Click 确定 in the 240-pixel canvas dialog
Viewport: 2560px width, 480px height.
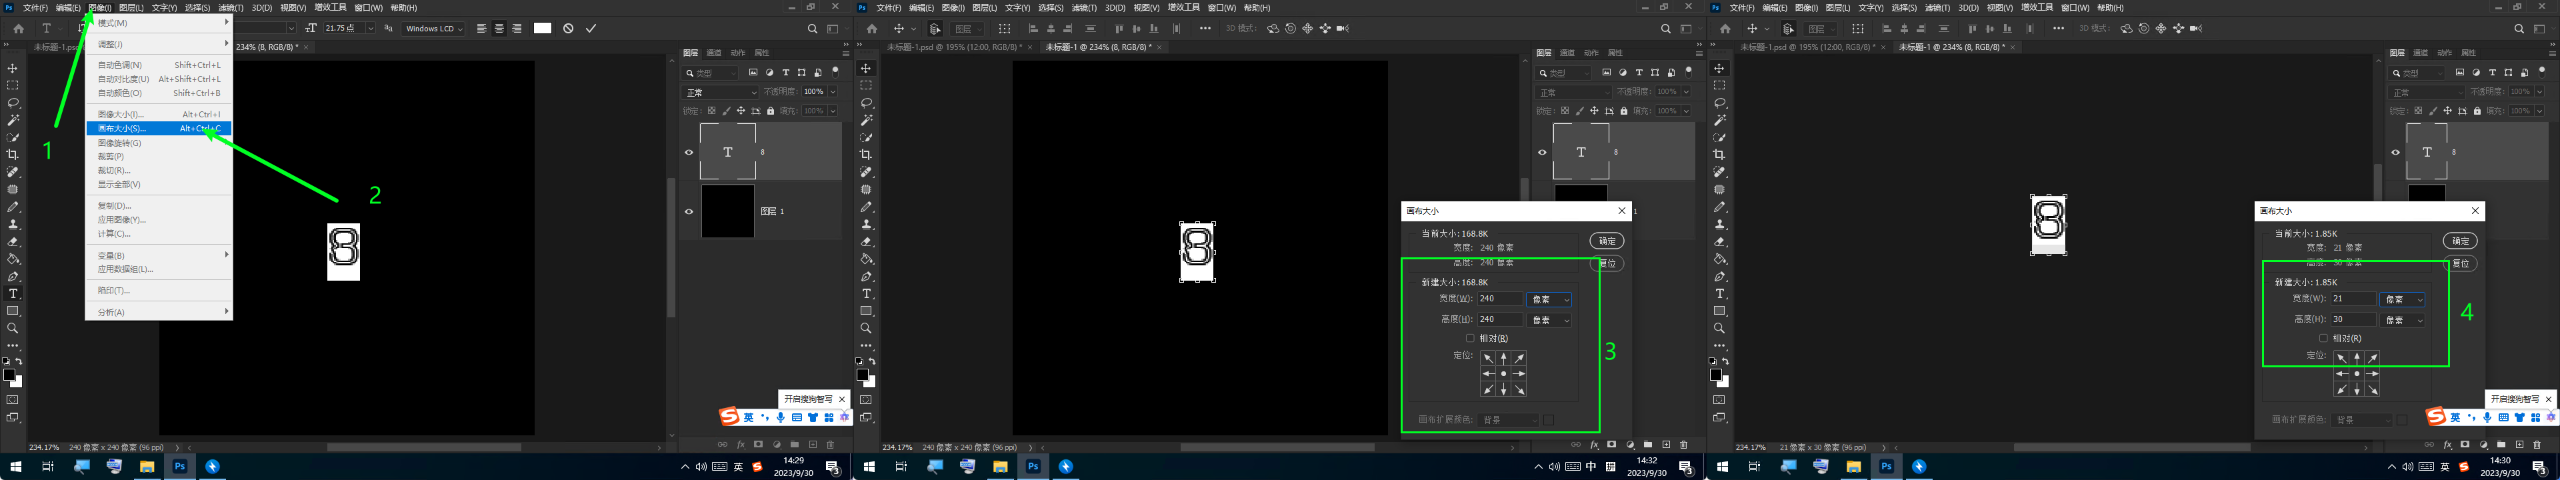[1607, 241]
